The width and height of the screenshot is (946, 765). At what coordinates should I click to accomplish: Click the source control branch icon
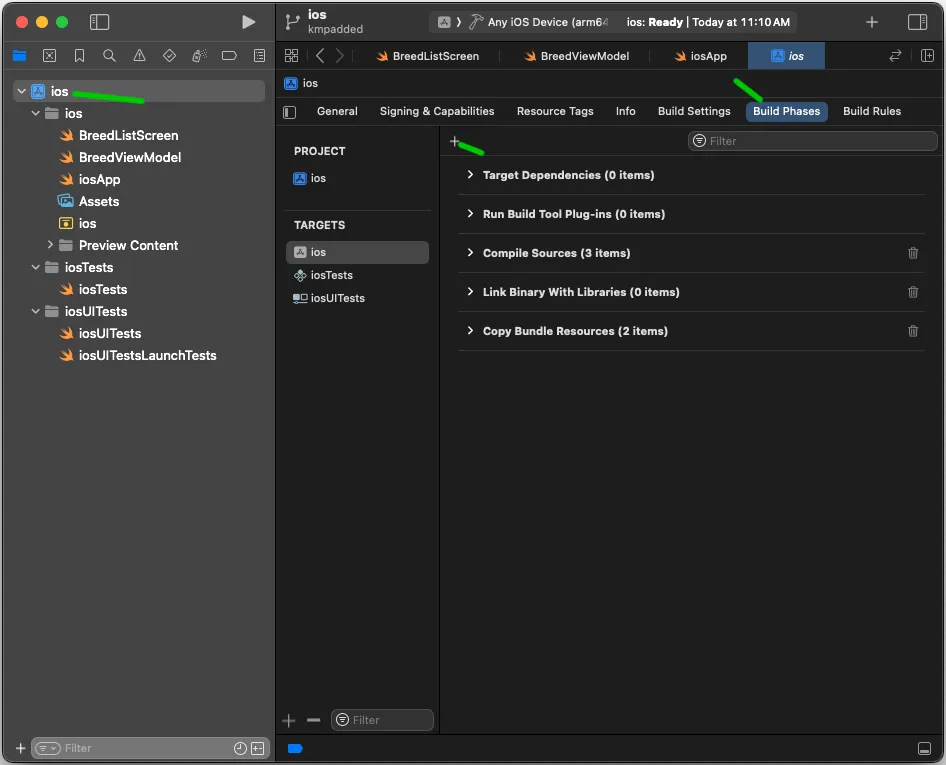tap(292, 22)
